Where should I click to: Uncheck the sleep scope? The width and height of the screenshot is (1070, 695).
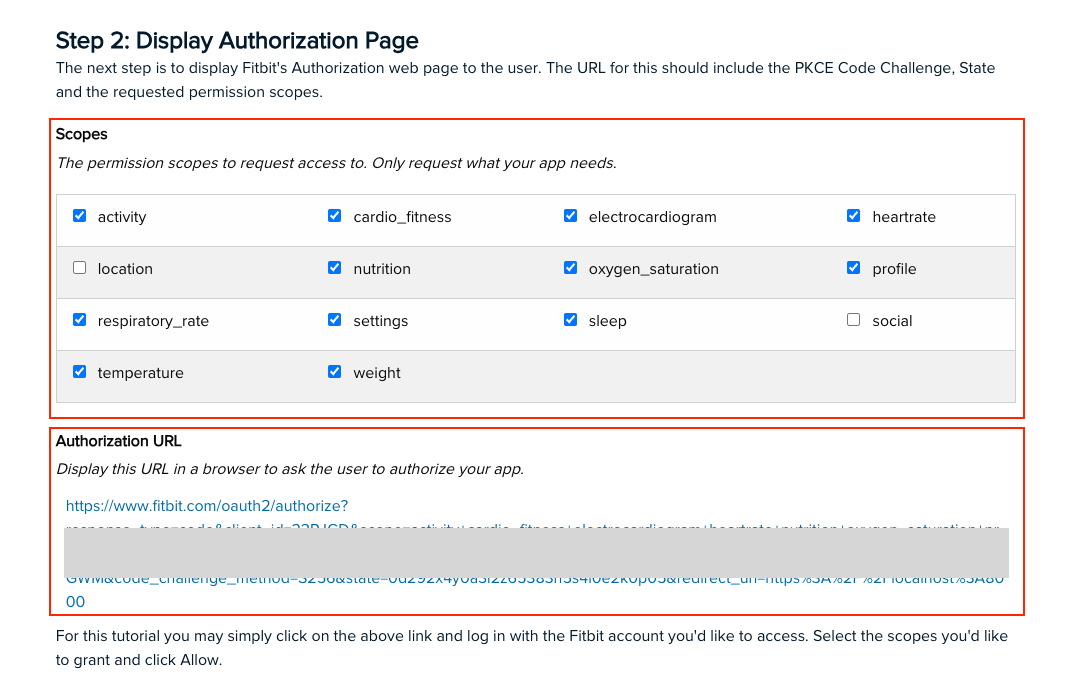click(x=570, y=319)
